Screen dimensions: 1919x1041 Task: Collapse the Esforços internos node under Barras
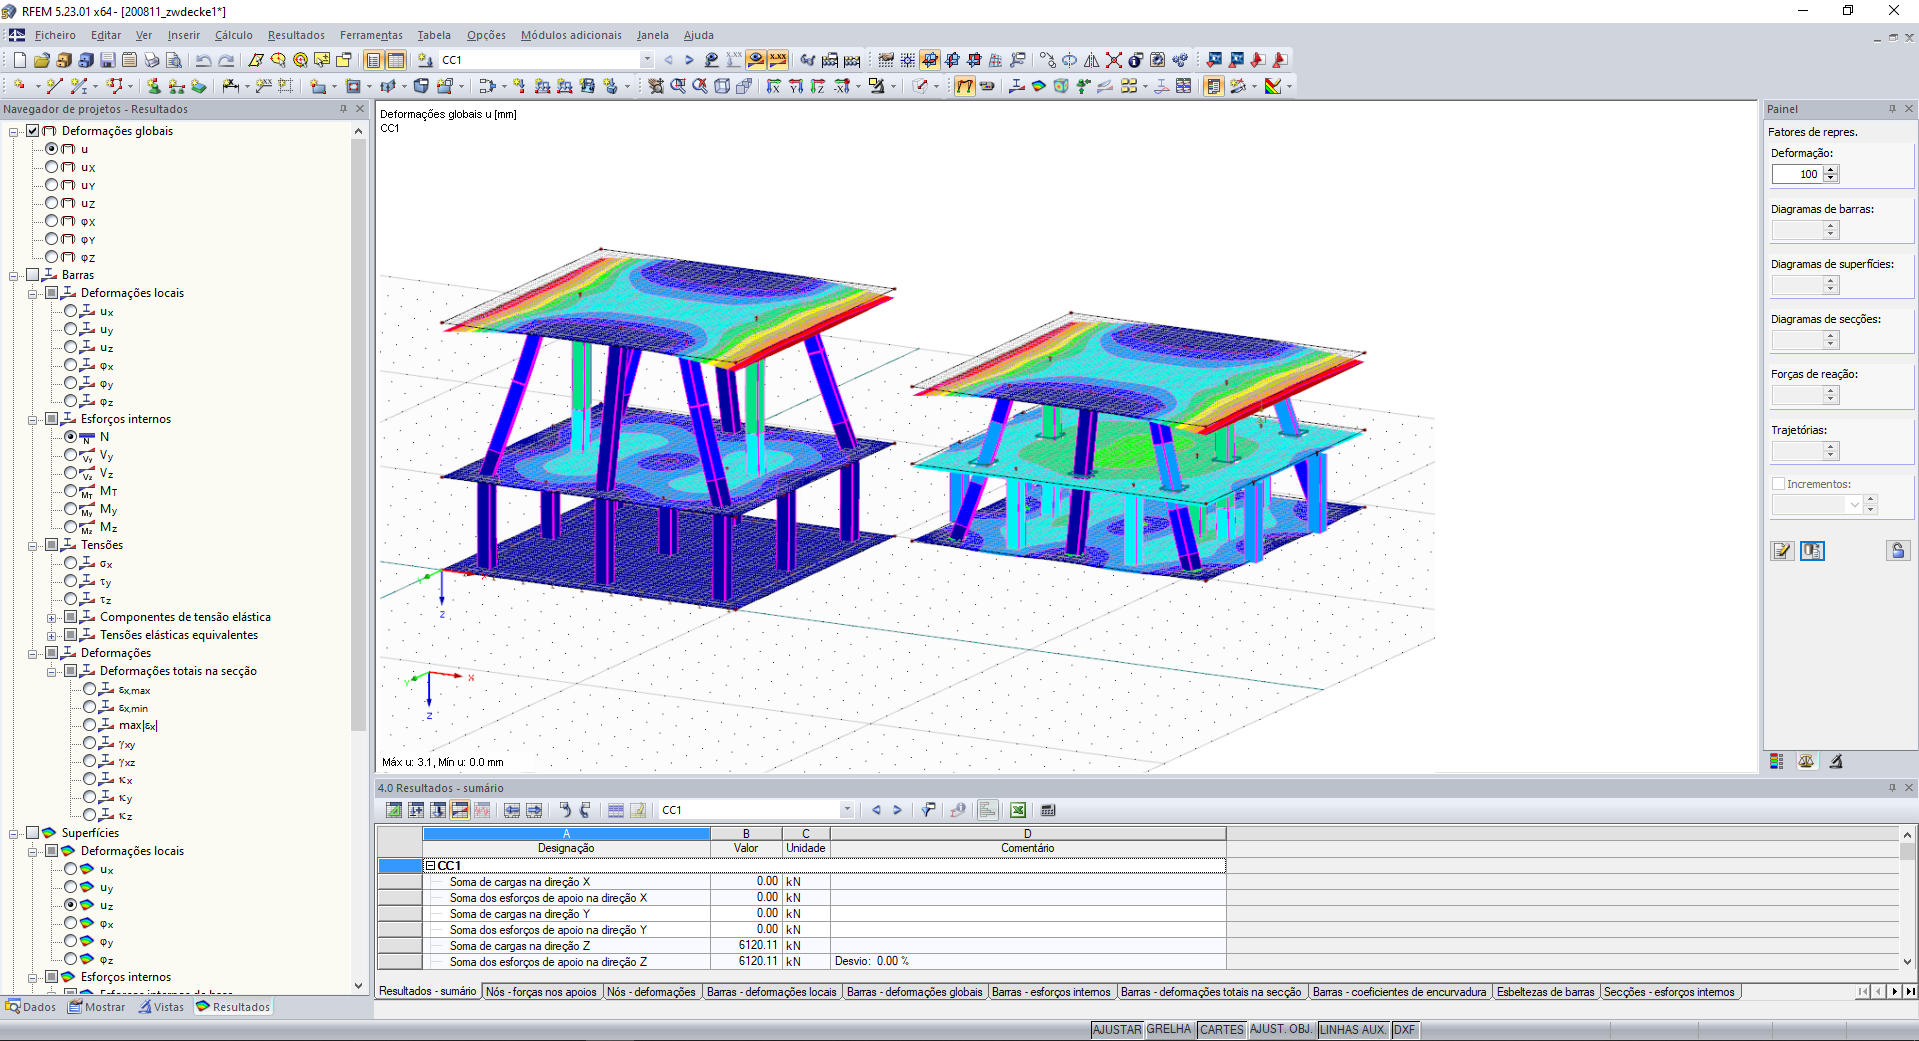coord(33,419)
